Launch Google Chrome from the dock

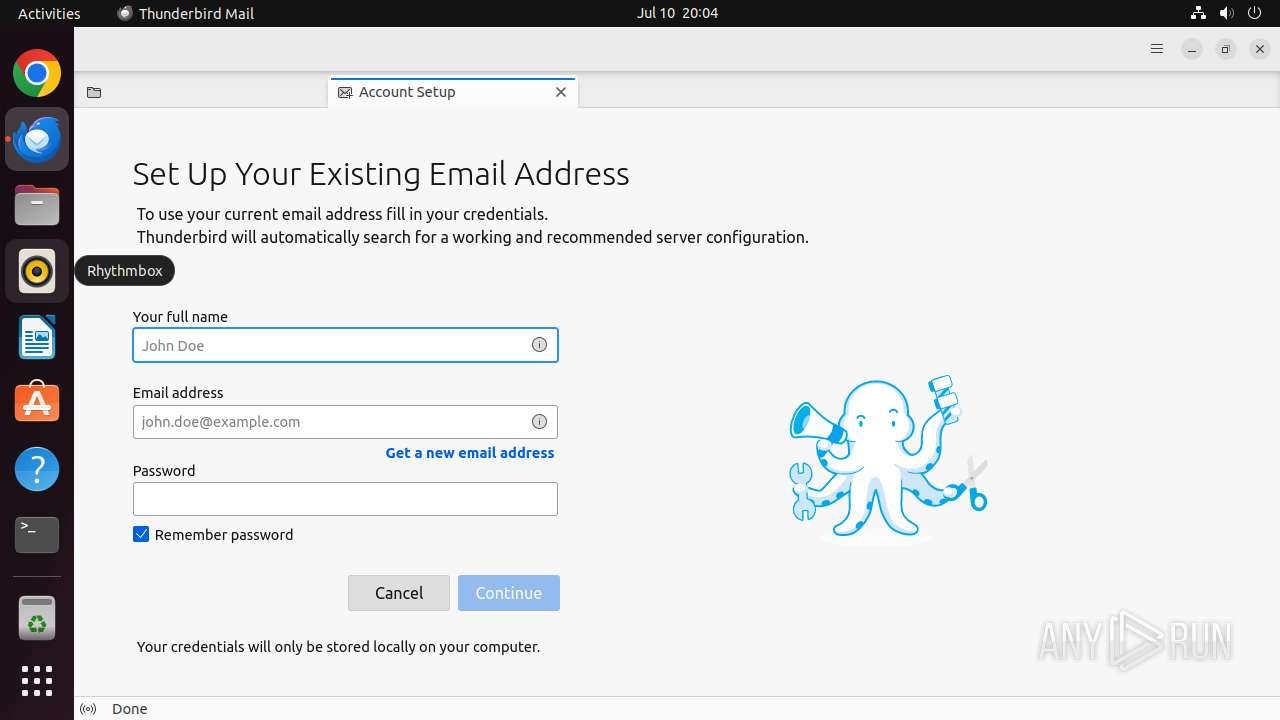point(37,74)
